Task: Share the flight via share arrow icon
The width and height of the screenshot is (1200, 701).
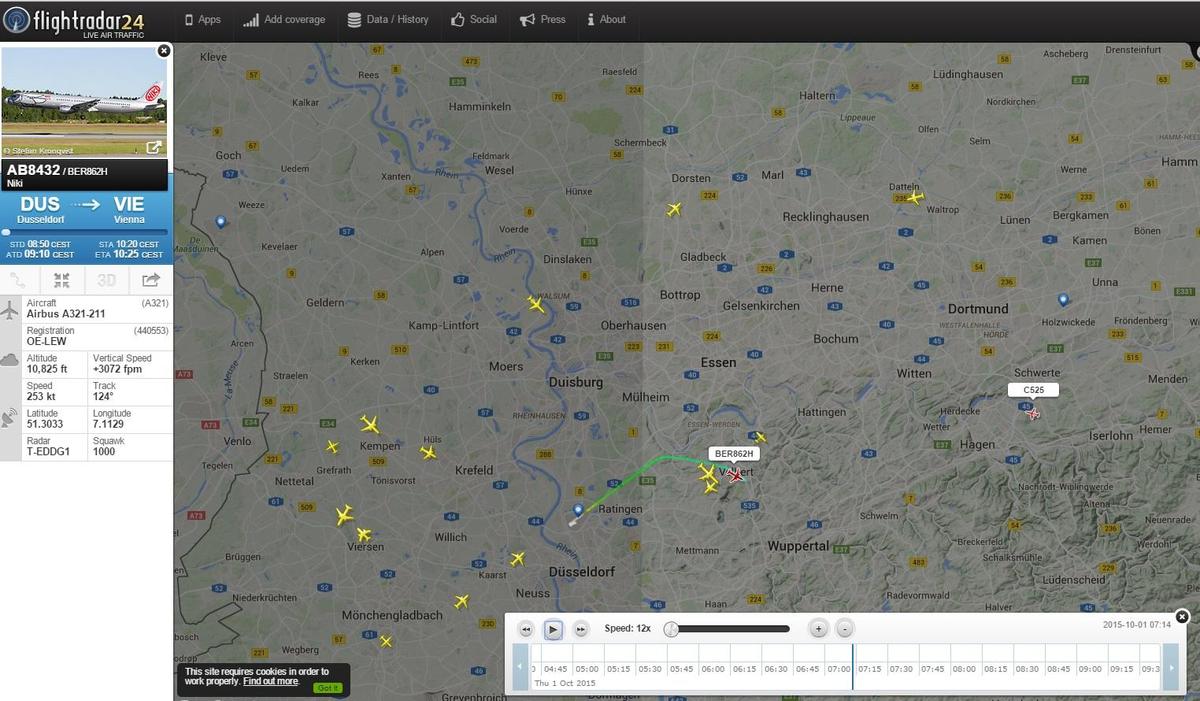Action: click(151, 280)
